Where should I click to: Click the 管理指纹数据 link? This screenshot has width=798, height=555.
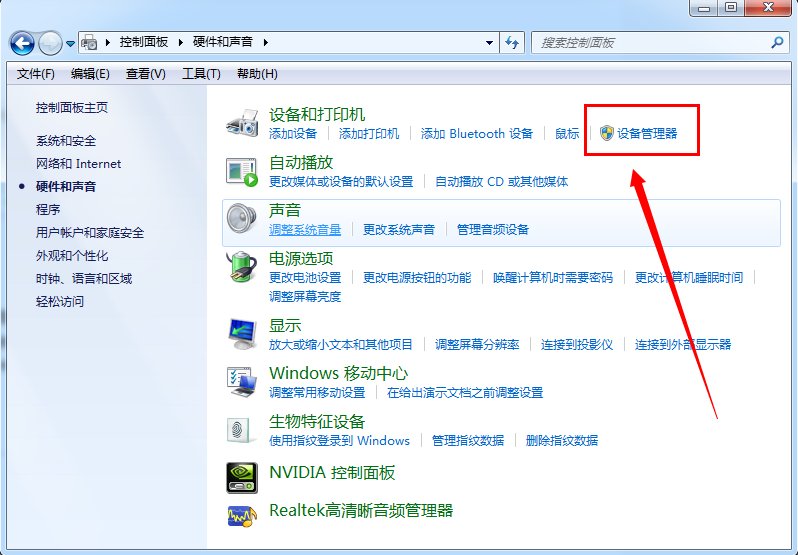click(x=468, y=441)
